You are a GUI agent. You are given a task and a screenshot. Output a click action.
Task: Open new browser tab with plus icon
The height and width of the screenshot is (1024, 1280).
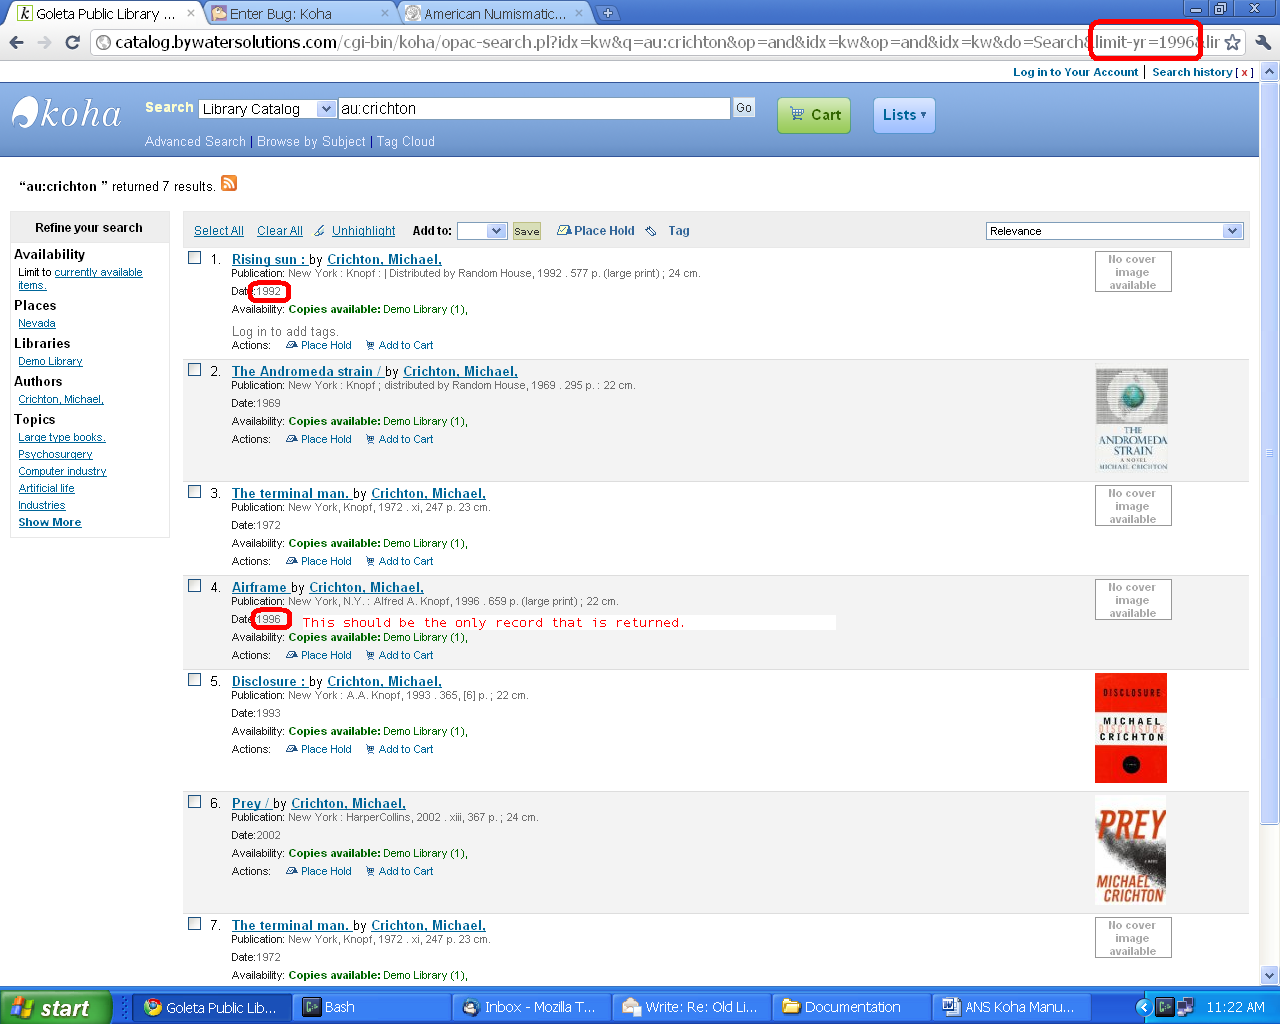point(607,13)
